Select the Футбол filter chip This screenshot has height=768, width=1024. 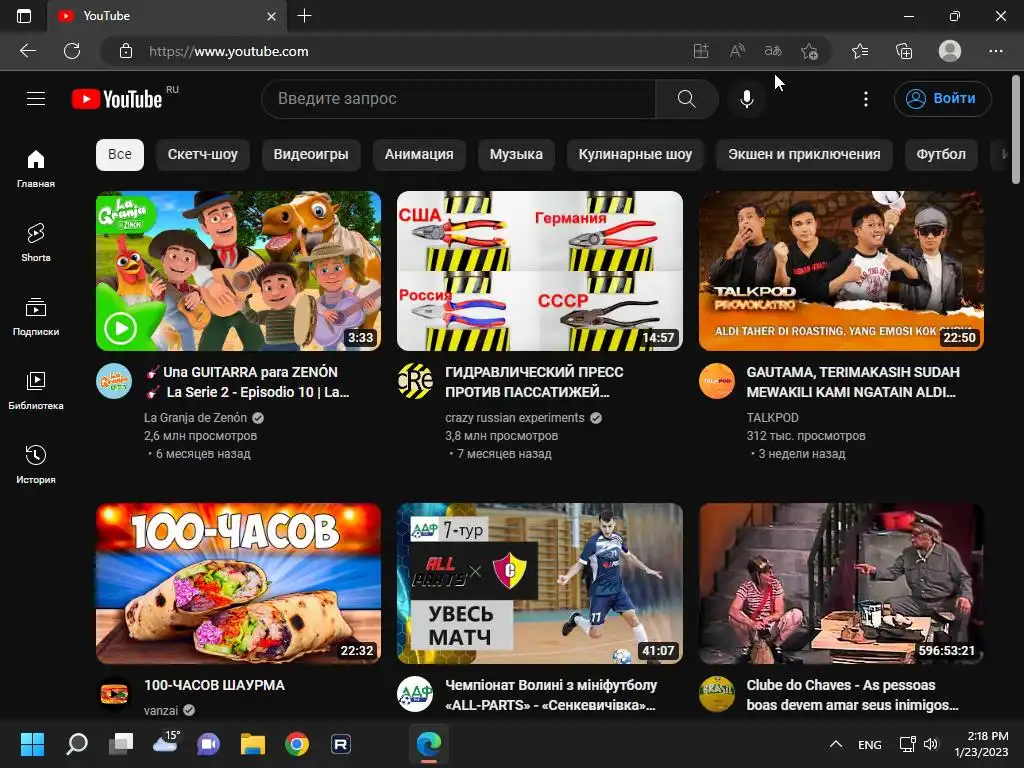pyautogui.click(x=940, y=155)
